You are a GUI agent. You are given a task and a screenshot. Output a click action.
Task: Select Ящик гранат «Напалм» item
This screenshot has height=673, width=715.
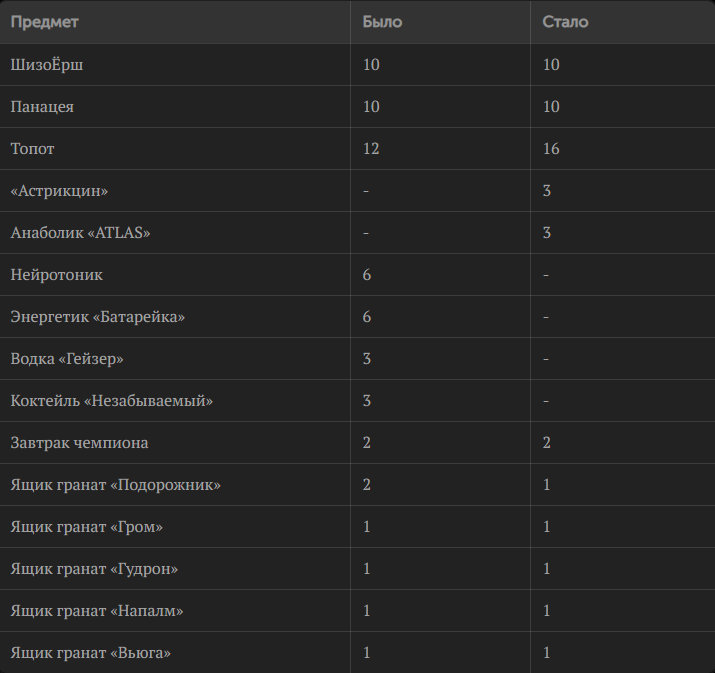(97, 611)
